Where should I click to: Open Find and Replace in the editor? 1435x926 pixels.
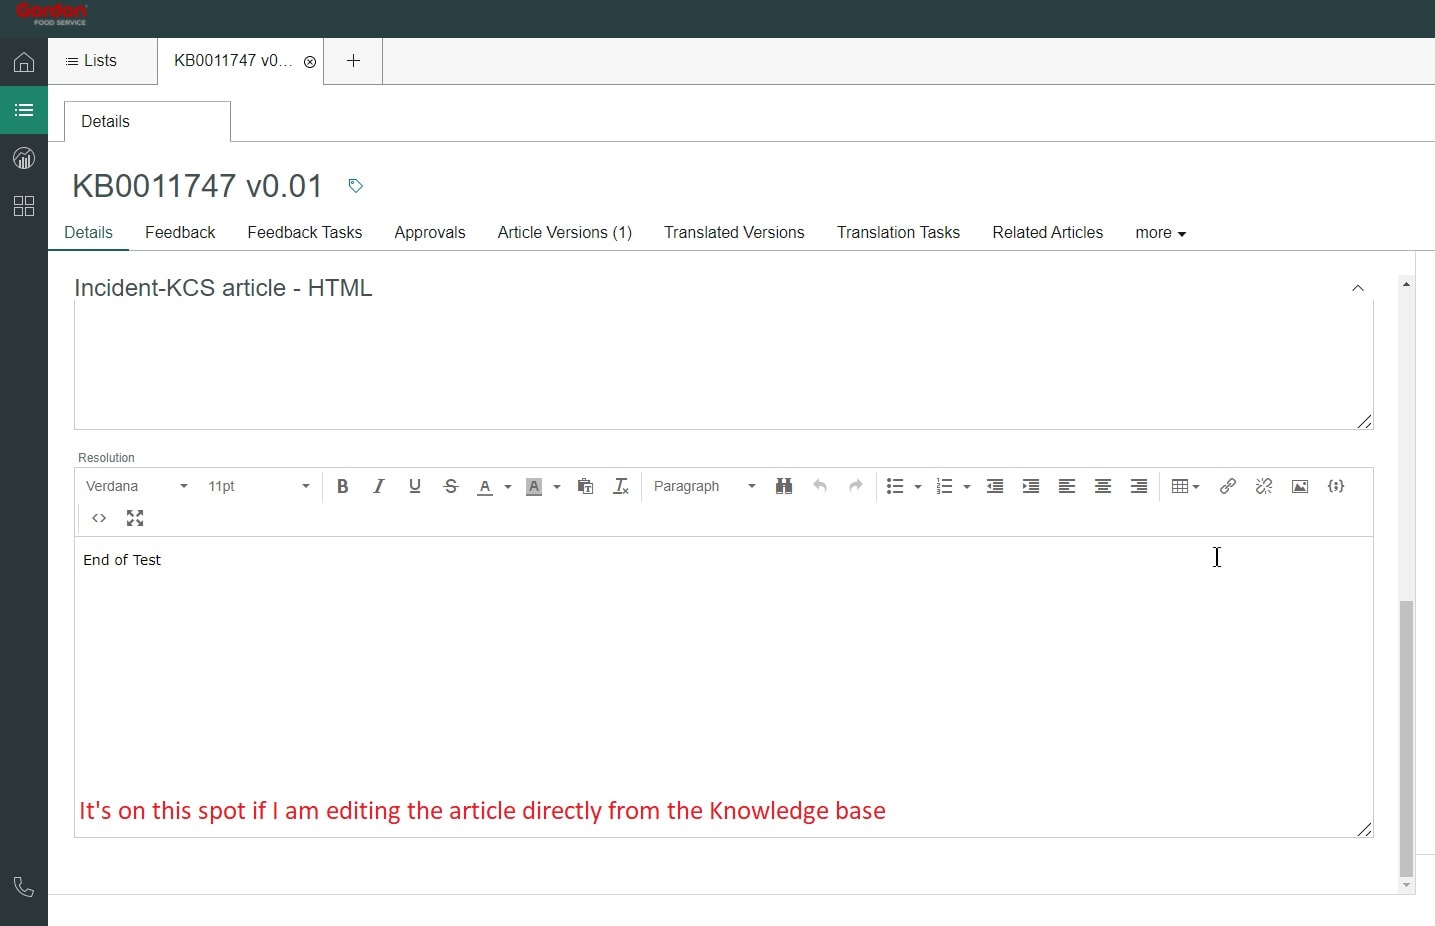784,486
